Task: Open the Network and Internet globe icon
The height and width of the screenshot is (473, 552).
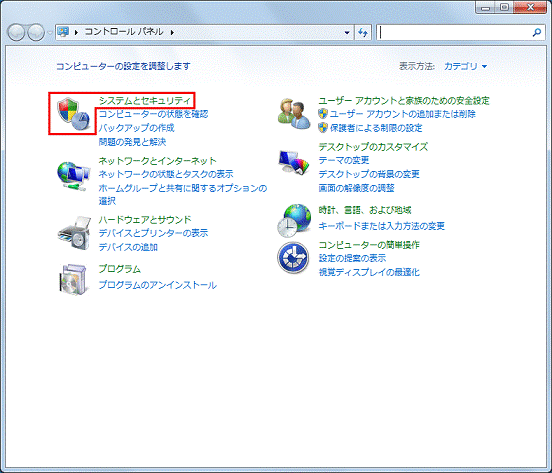Action: [x=73, y=176]
